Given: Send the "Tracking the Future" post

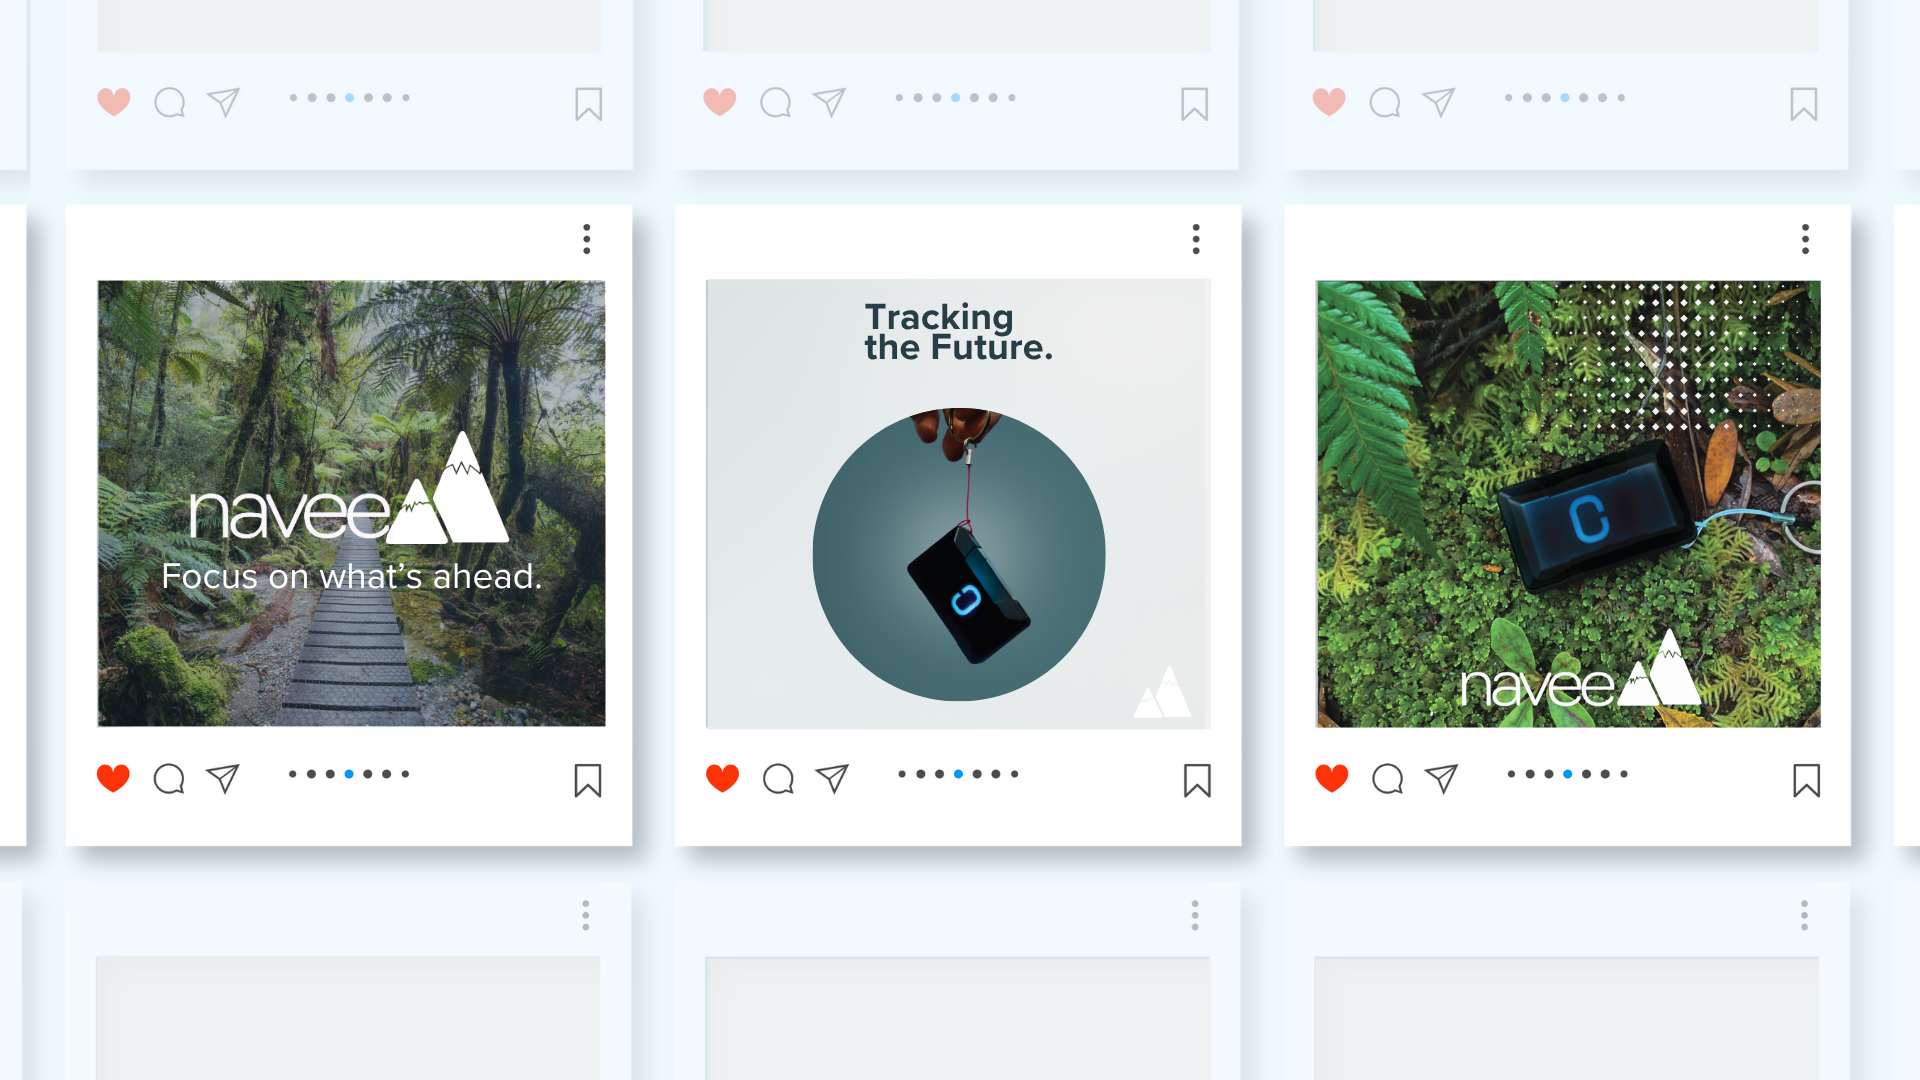Looking at the screenshot, I should (x=832, y=778).
